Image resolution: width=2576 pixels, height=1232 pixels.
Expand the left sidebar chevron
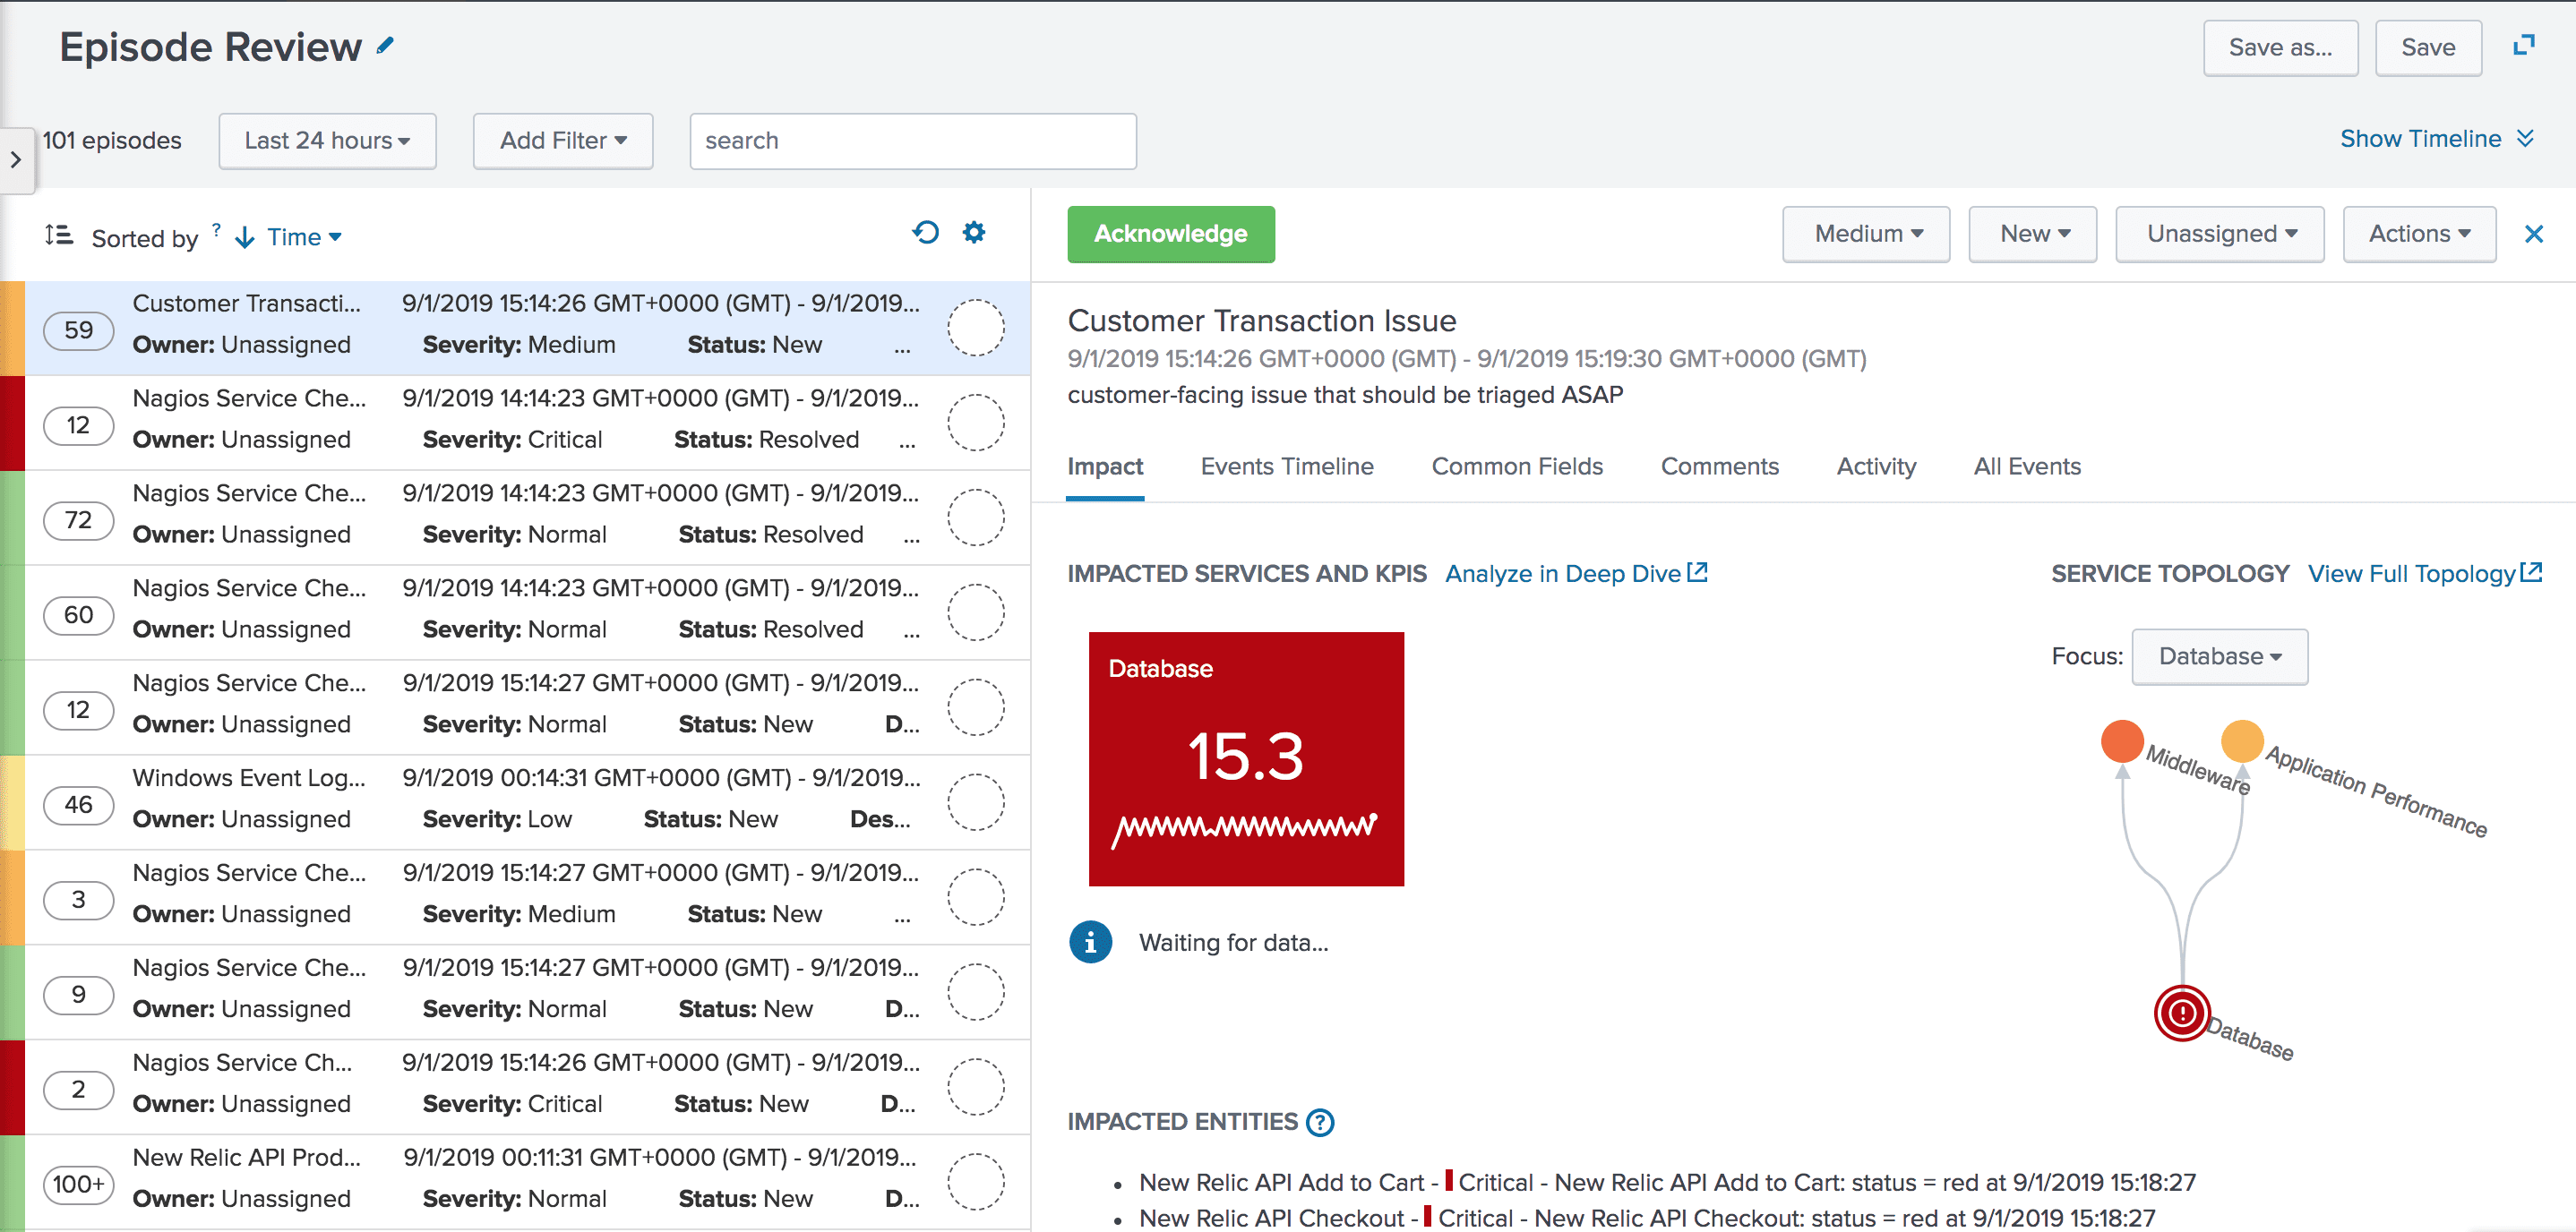click(x=16, y=159)
